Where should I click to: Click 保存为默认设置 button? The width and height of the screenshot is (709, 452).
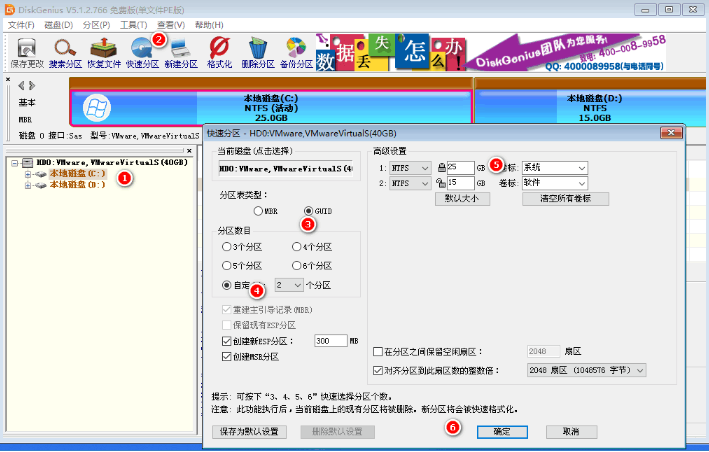point(249,432)
